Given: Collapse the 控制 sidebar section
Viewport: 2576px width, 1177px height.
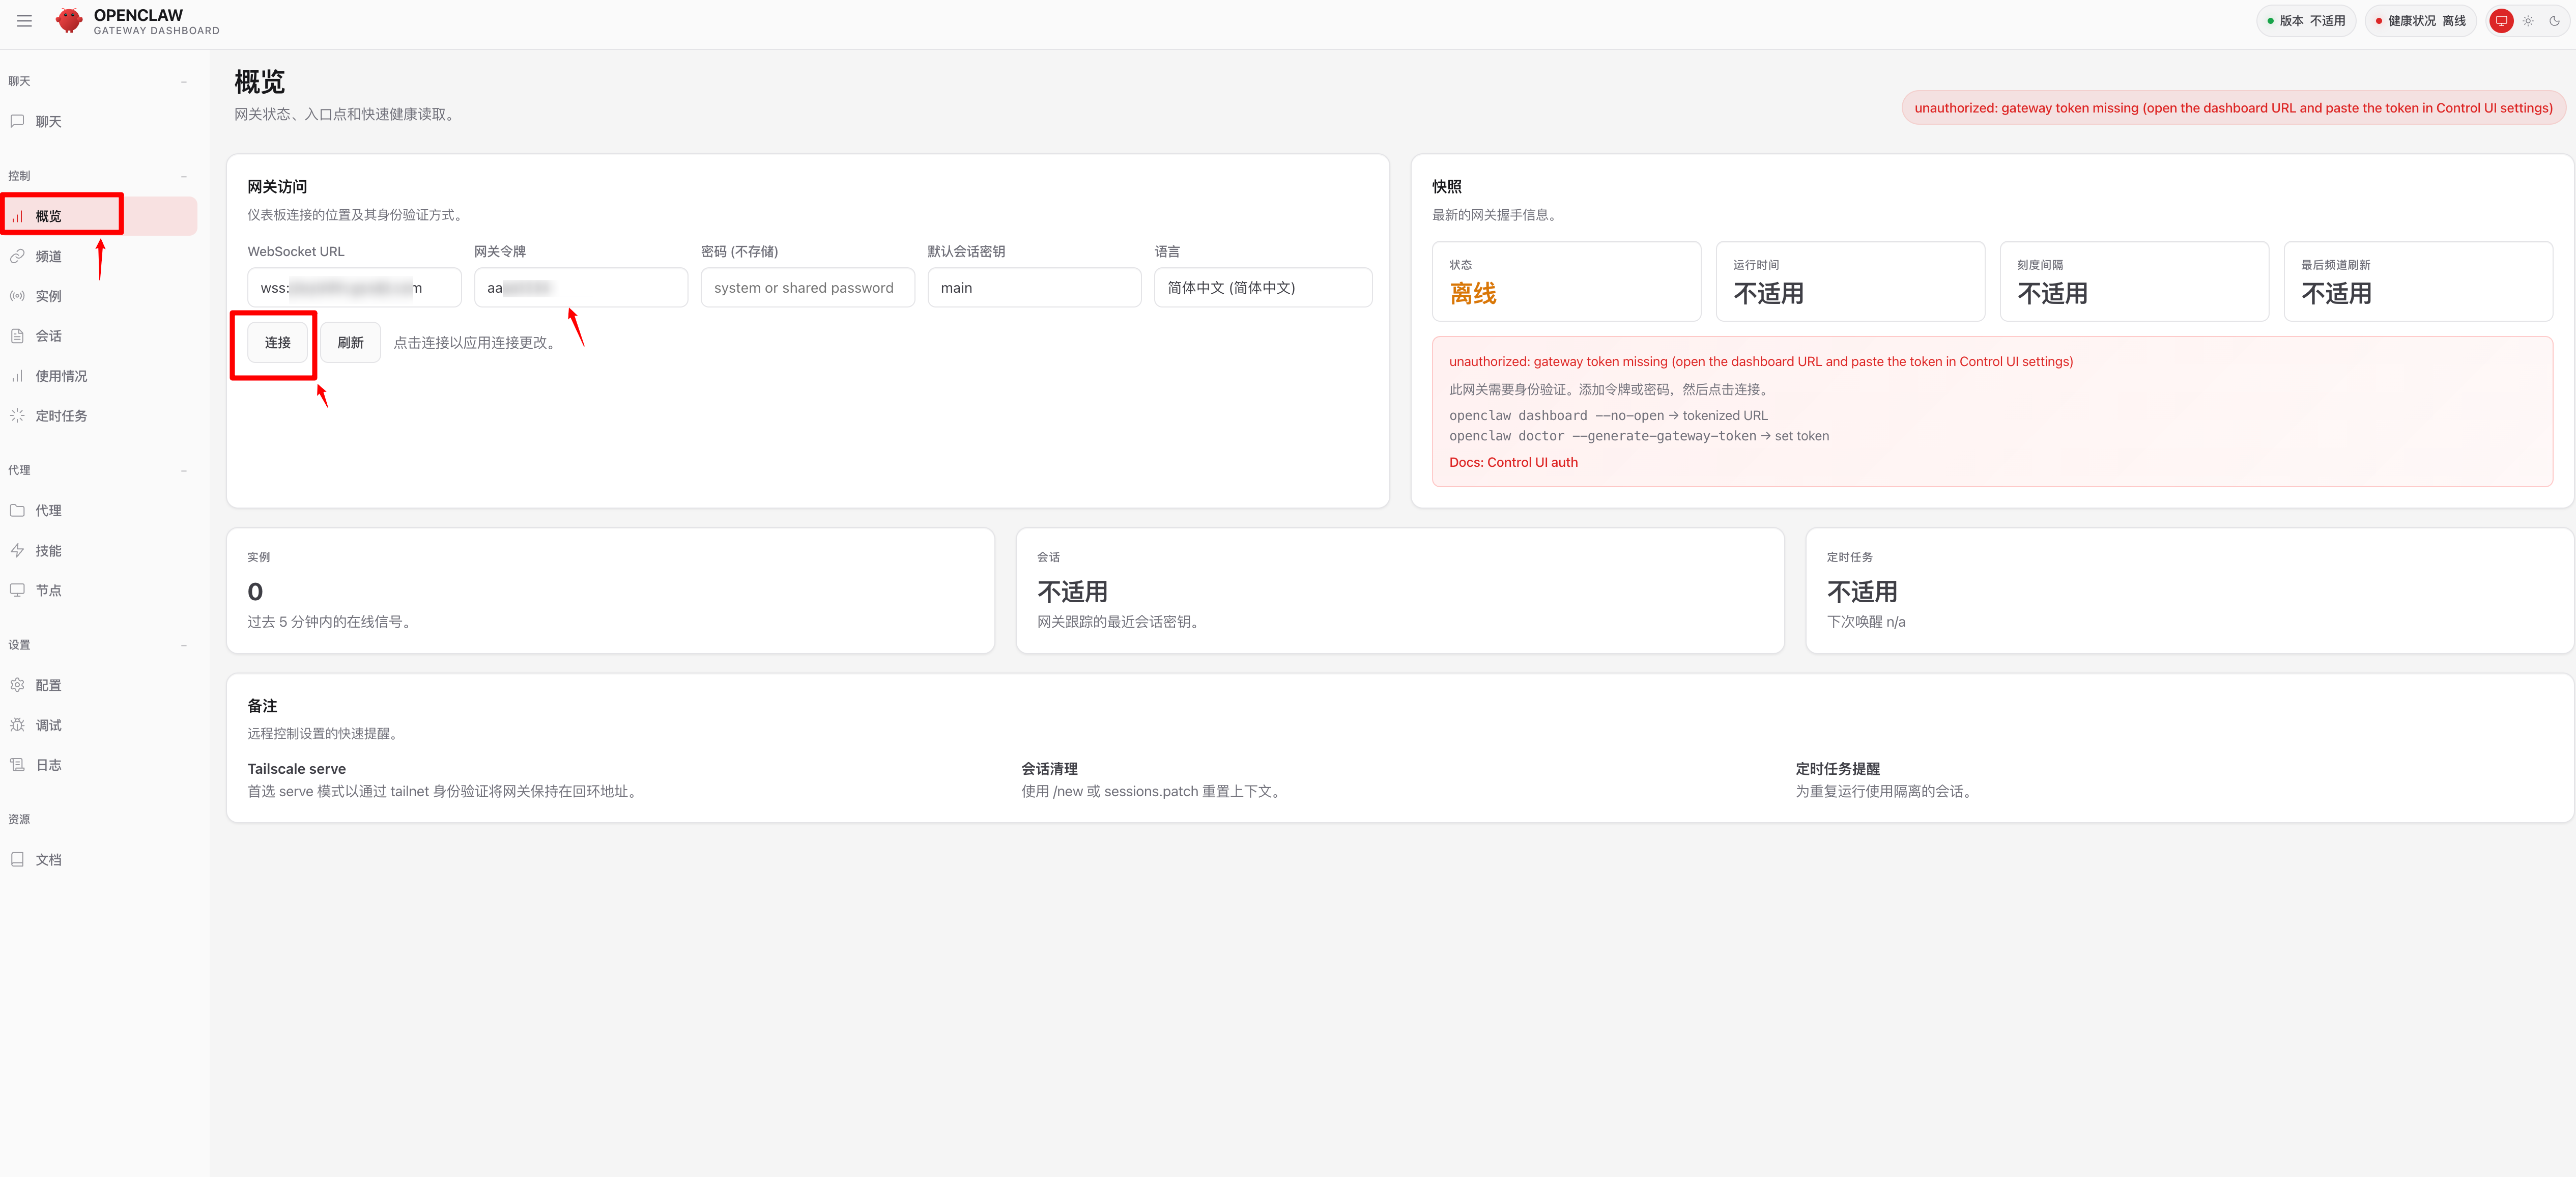Looking at the screenshot, I should click(x=184, y=176).
